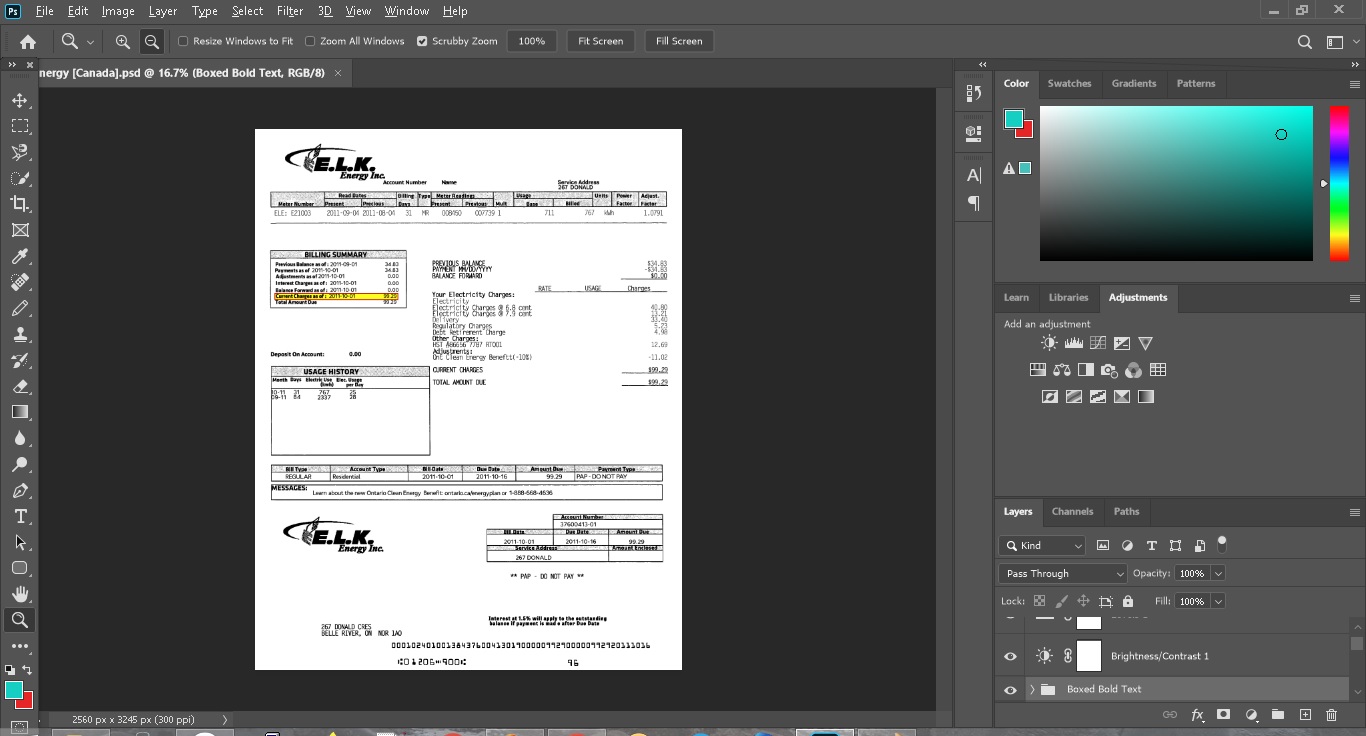Open the Filter menu
This screenshot has height=736, width=1366.
pos(290,11)
